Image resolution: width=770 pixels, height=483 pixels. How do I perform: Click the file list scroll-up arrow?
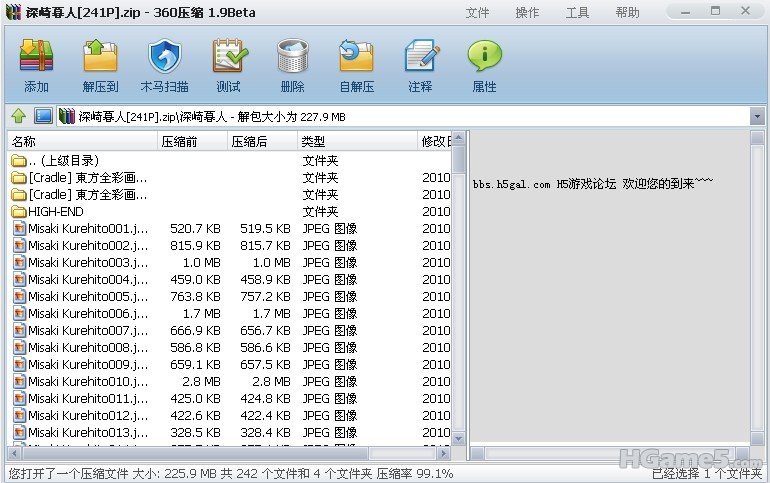[x=458, y=138]
